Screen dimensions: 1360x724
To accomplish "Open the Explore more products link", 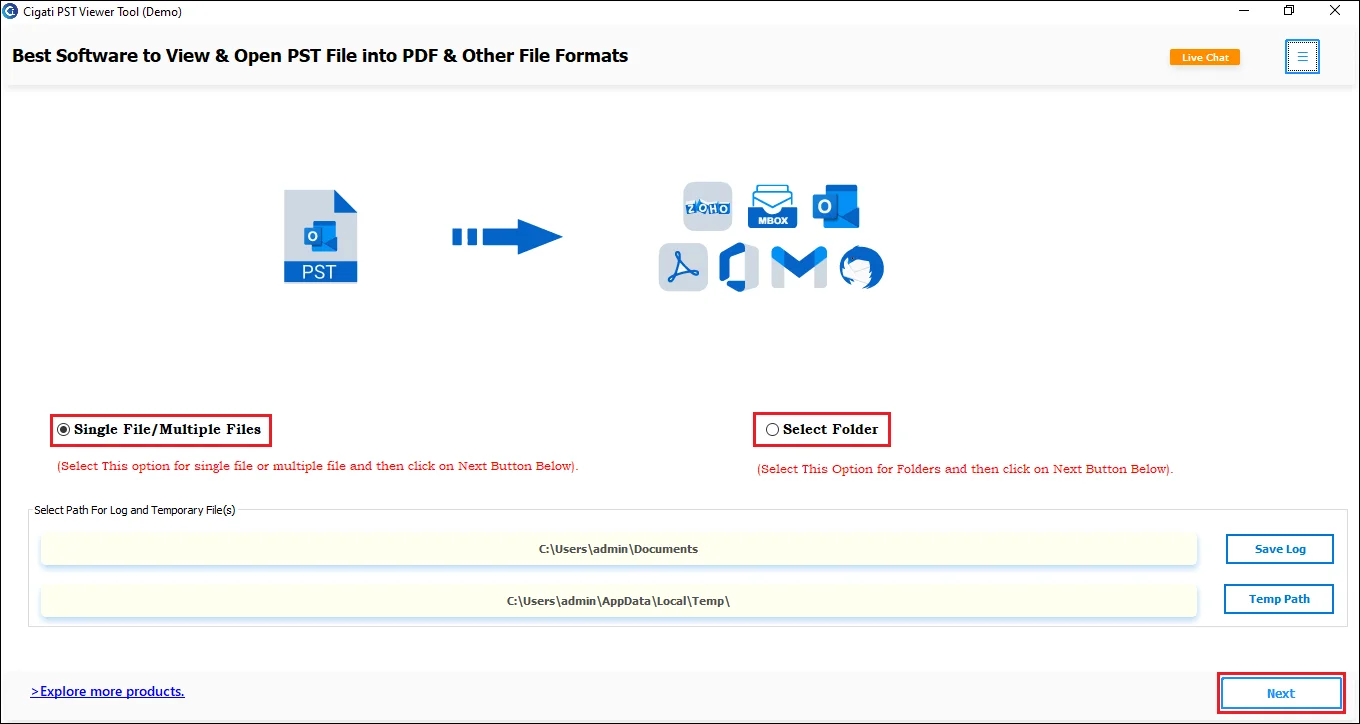I will coord(108,691).
